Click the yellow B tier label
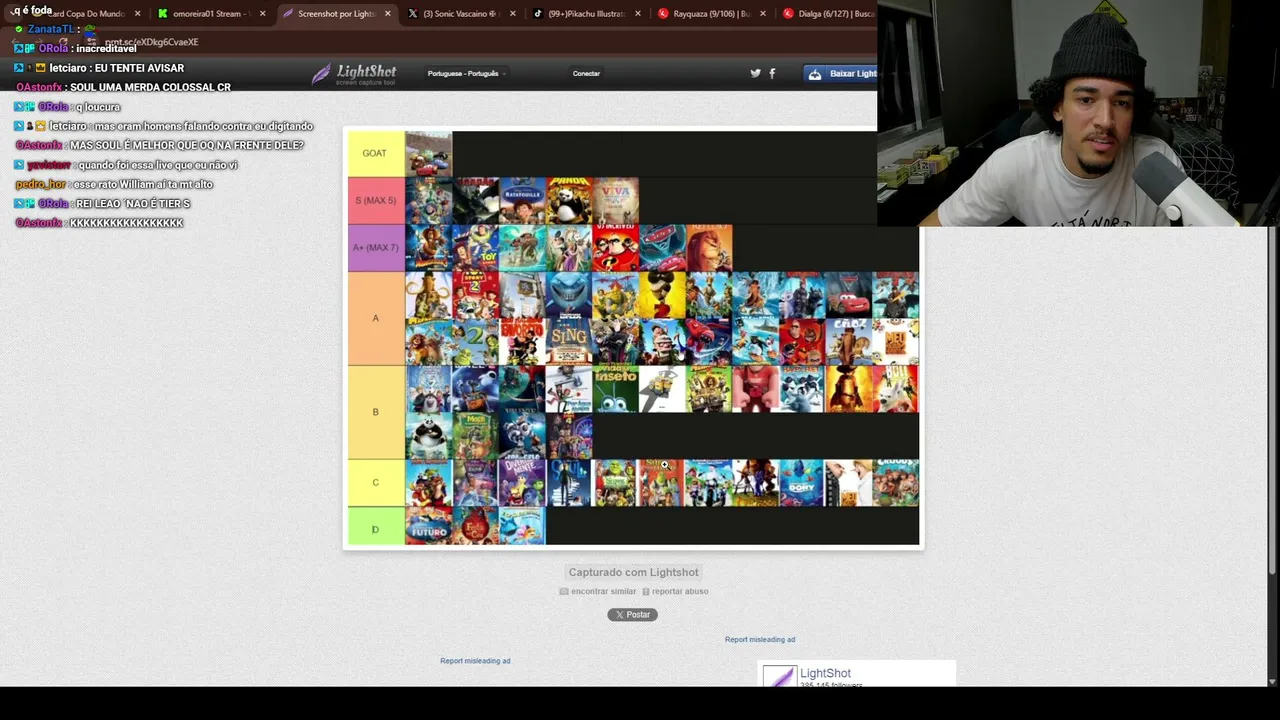The width and height of the screenshot is (1280, 720). (376, 412)
